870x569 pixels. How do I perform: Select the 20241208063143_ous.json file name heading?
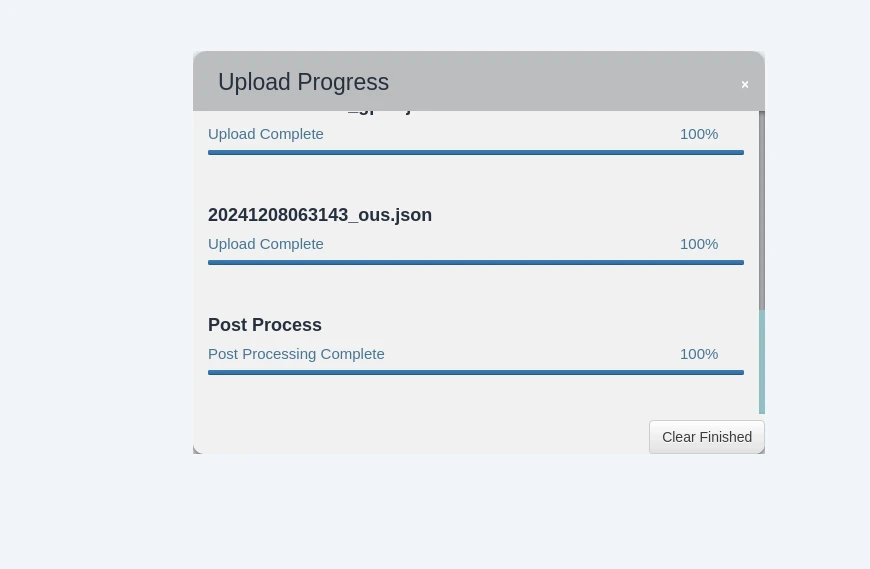tap(320, 215)
